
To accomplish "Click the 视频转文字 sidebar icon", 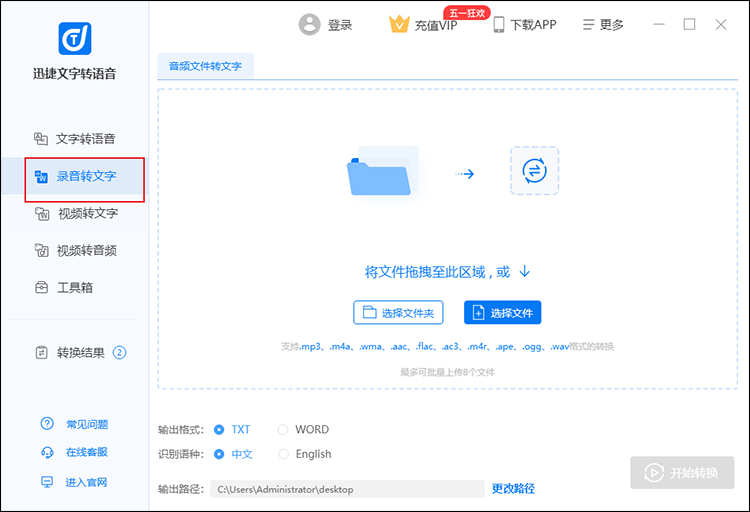I will [42, 213].
